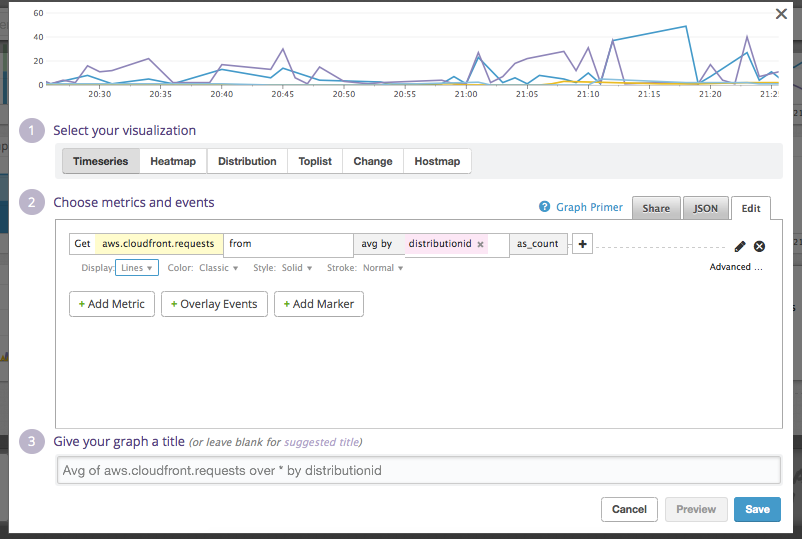Remove the query with the black X icon
The width and height of the screenshot is (802, 539).
point(759,246)
